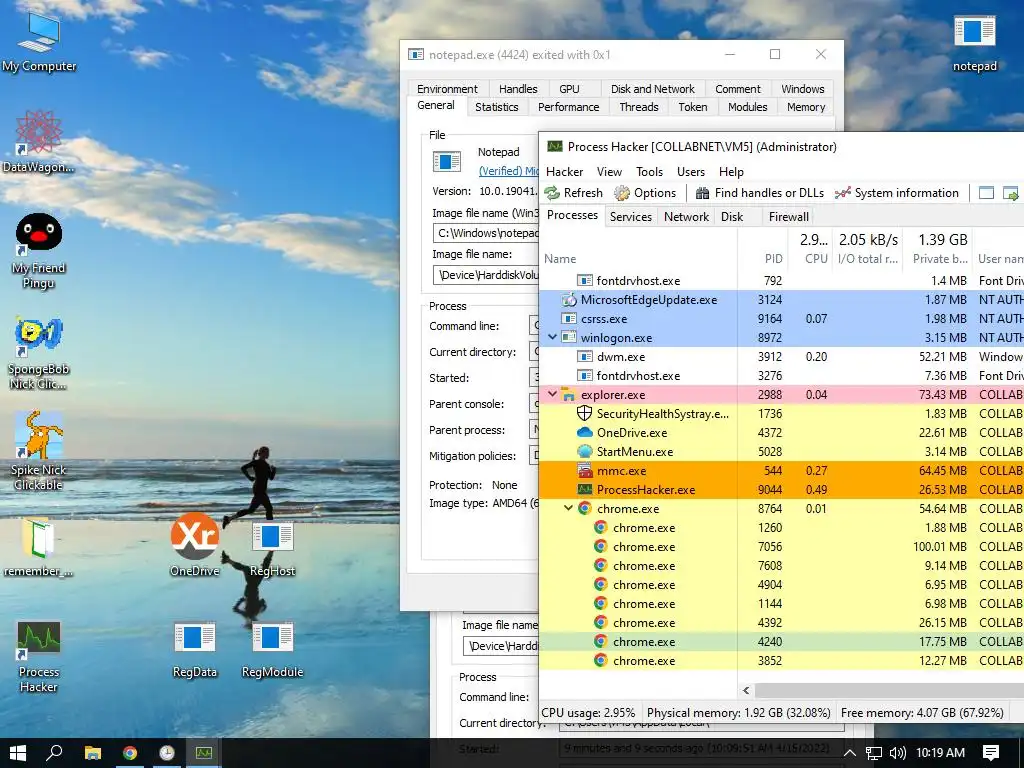Open Disk and Network tab
The width and height of the screenshot is (1024, 768).
click(652, 89)
